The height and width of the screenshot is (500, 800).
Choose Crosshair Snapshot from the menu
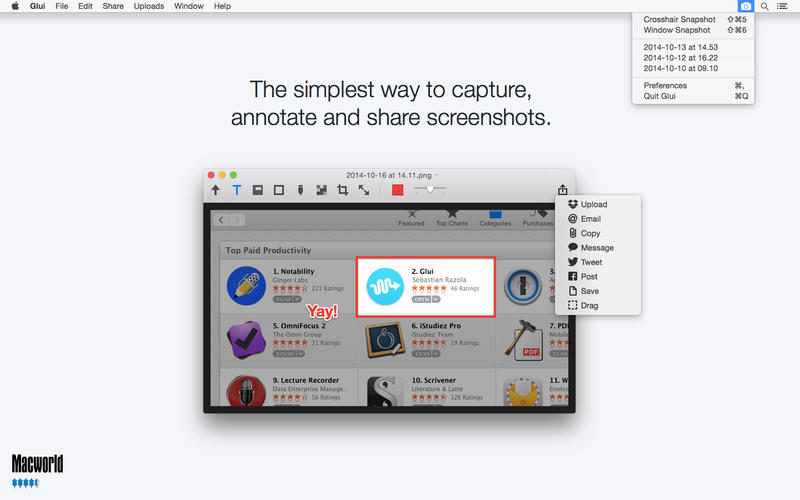click(x=680, y=19)
